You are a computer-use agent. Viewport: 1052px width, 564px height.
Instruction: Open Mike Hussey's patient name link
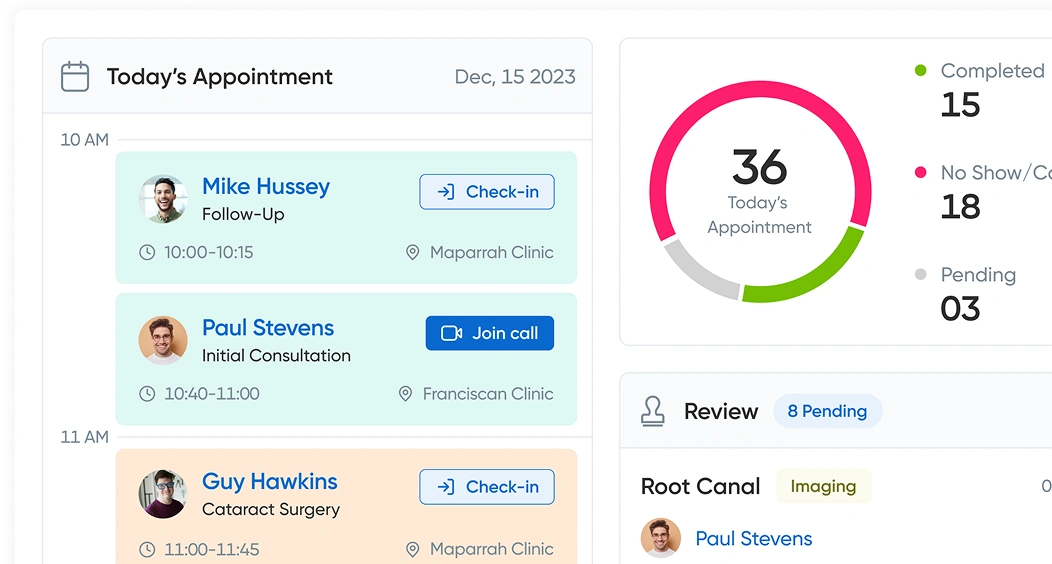266,186
